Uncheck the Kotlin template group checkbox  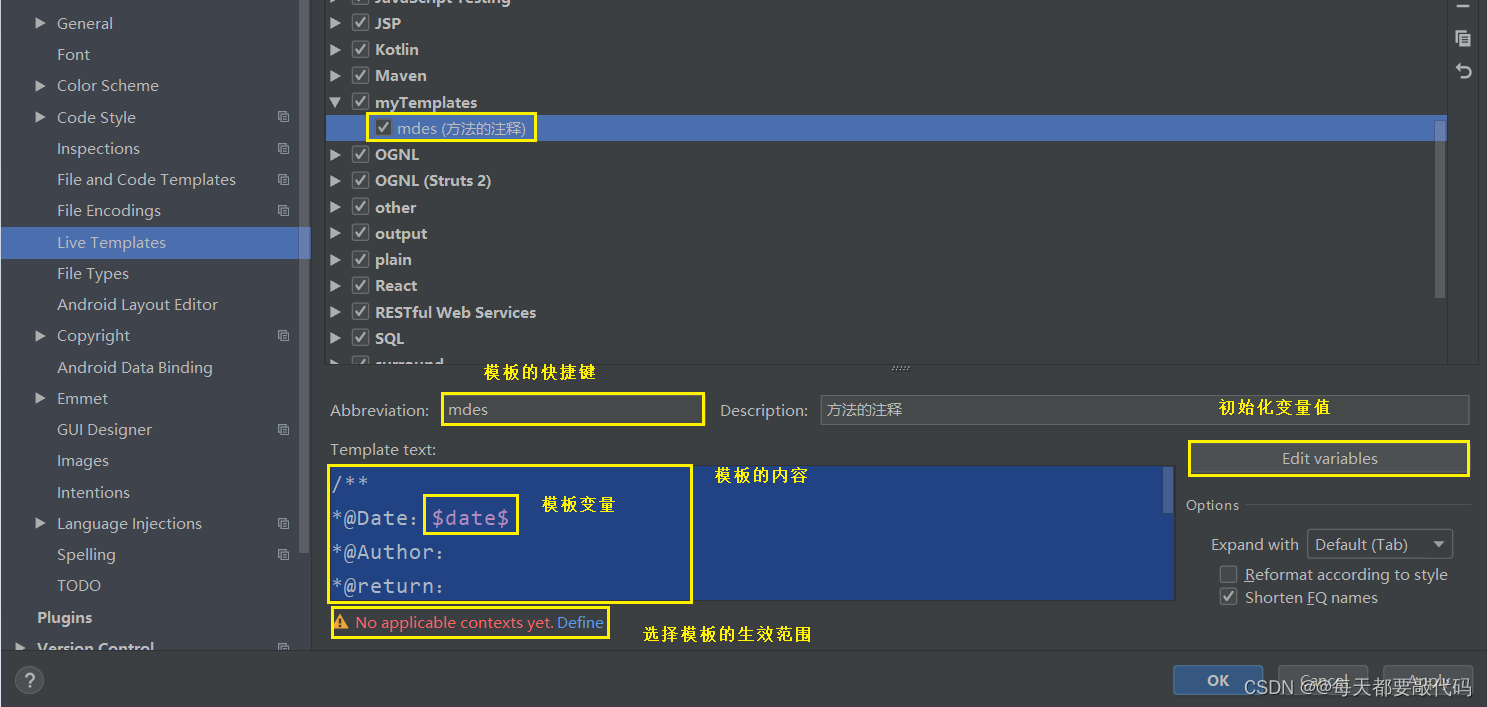coord(361,49)
